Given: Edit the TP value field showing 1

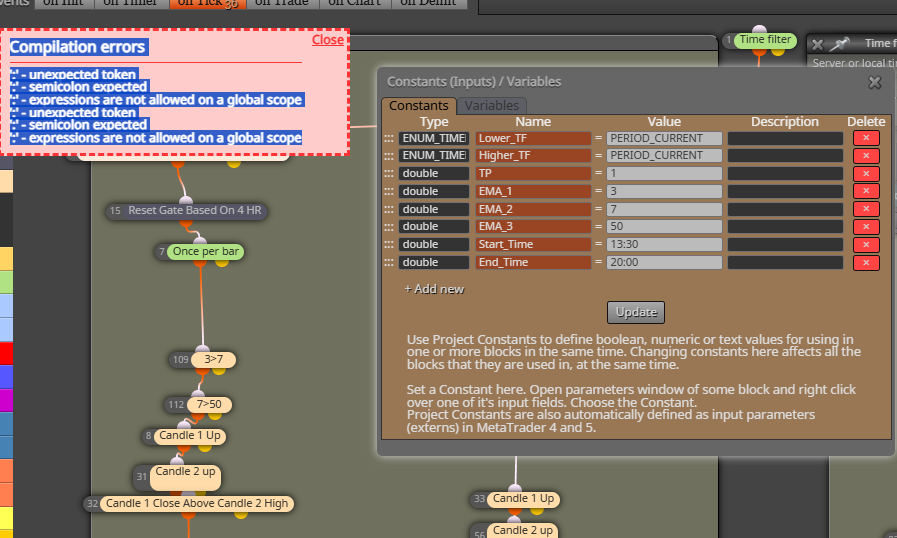Looking at the screenshot, I should [x=664, y=173].
